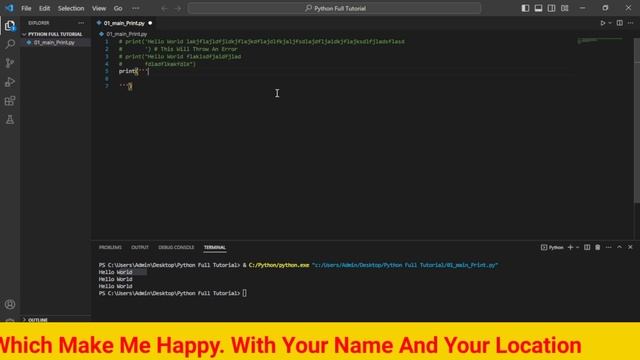Click the Python Full Tutorial search box

tap(334, 8)
